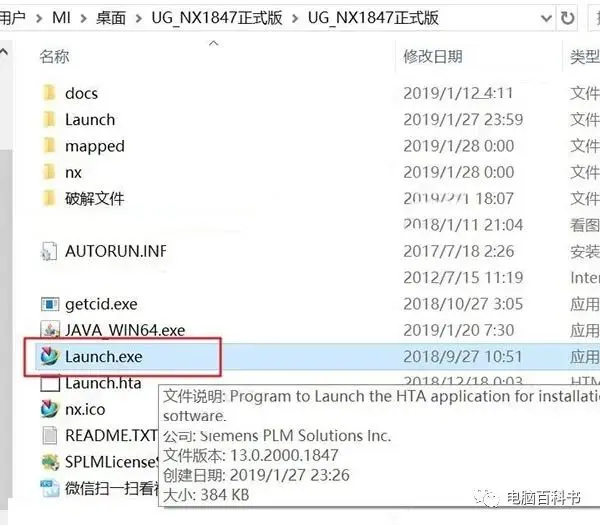
Task: Toggle sort direction arrow above name column
Action: pyautogui.click(x=214, y=43)
